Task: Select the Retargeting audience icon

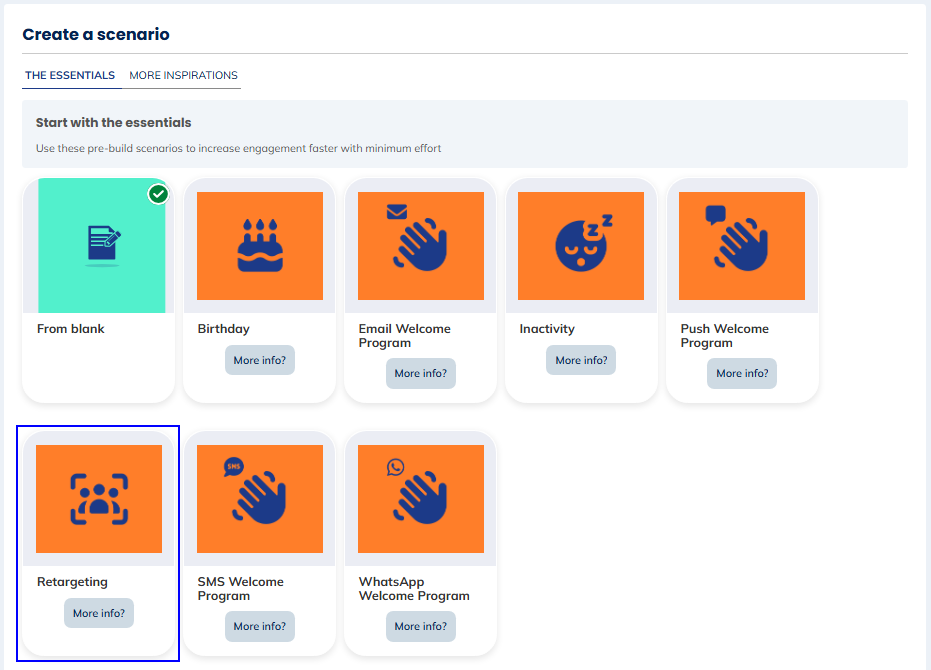Action: 98,498
